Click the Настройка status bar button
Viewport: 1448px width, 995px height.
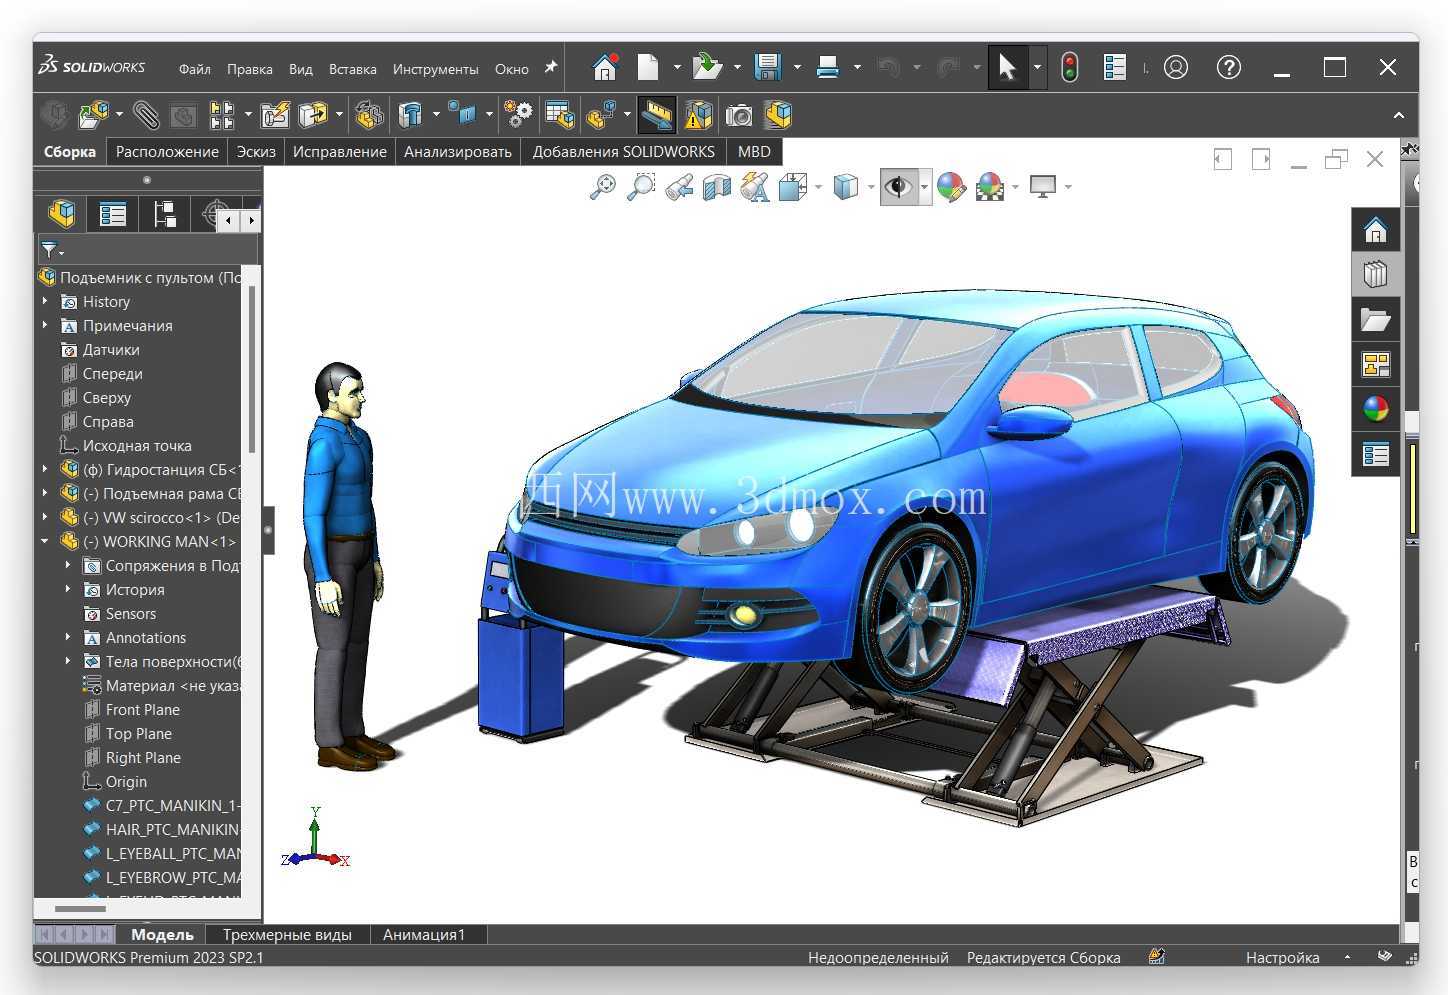tap(1283, 958)
